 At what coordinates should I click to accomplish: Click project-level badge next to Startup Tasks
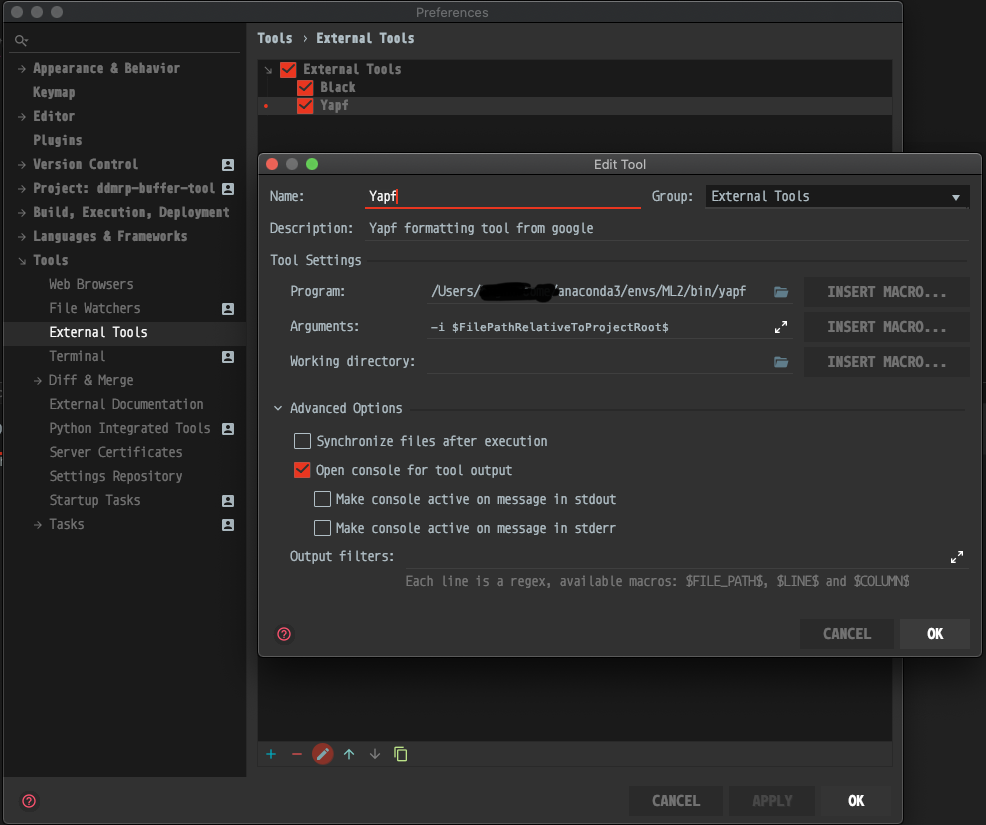(228, 501)
